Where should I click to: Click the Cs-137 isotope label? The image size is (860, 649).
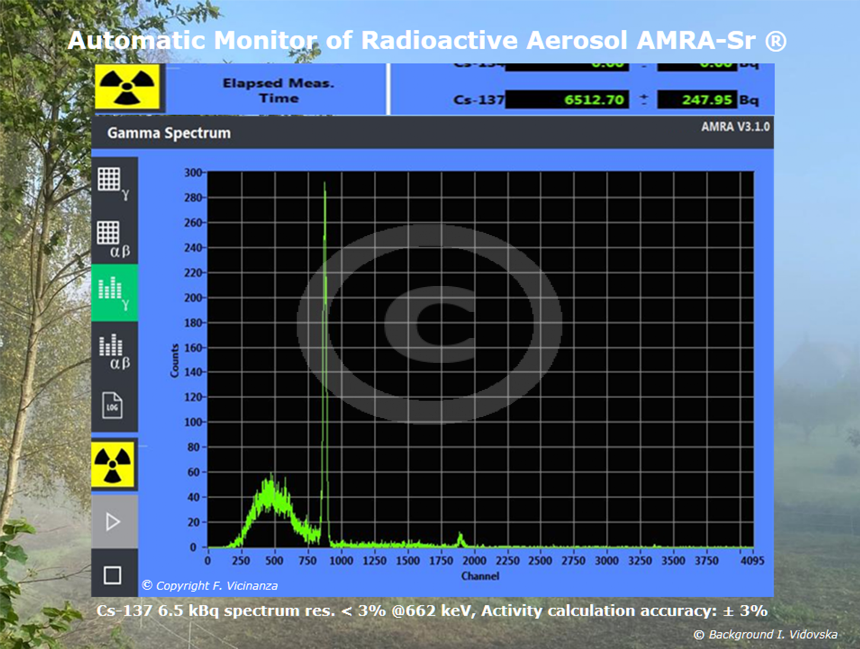tap(478, 100)
